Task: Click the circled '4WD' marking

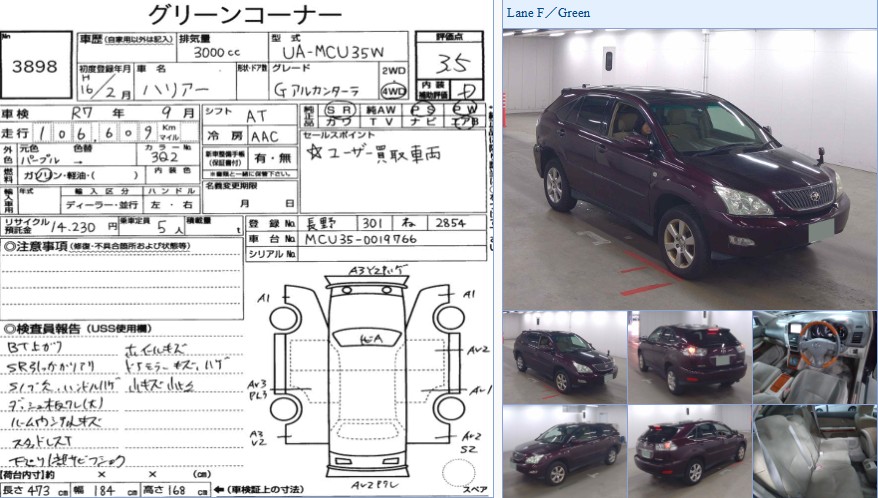Action: 394,91
